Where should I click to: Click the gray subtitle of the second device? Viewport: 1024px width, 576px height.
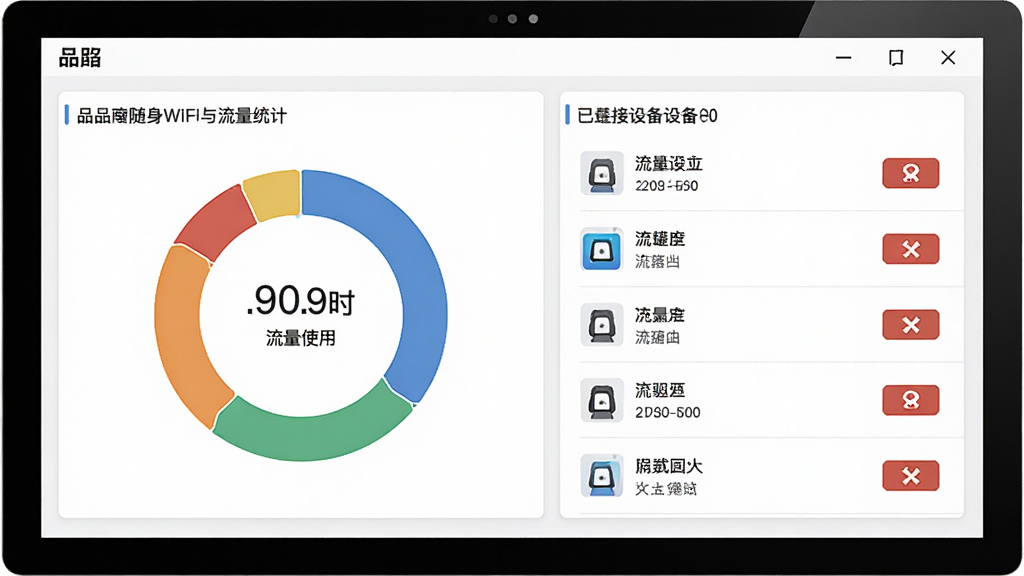coord(658,262)
